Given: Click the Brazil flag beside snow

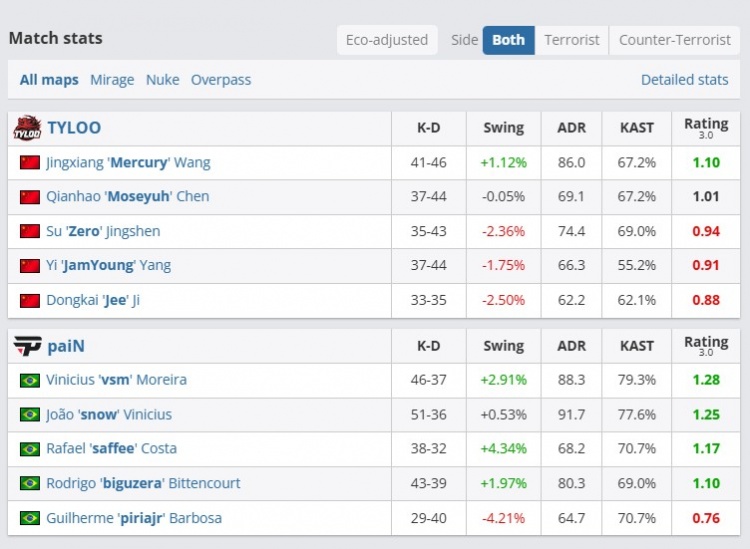Looking at the screenshot, I should pyautogui.click(x=30, y=415).
